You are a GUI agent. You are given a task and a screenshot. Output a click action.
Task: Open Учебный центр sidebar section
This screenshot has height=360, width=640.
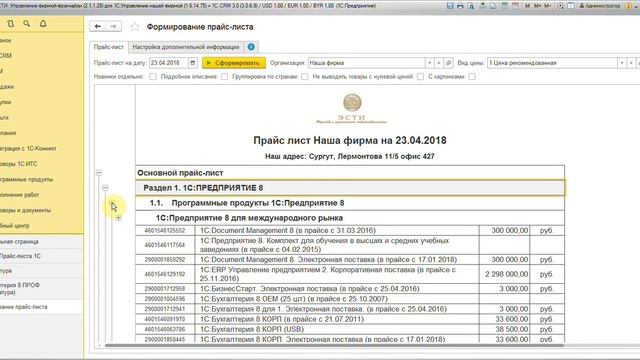click(15, 226)
